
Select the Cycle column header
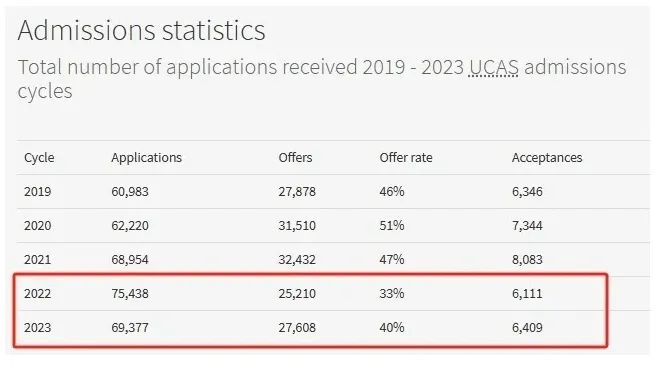pyautogui.click(x=39, y=158)
